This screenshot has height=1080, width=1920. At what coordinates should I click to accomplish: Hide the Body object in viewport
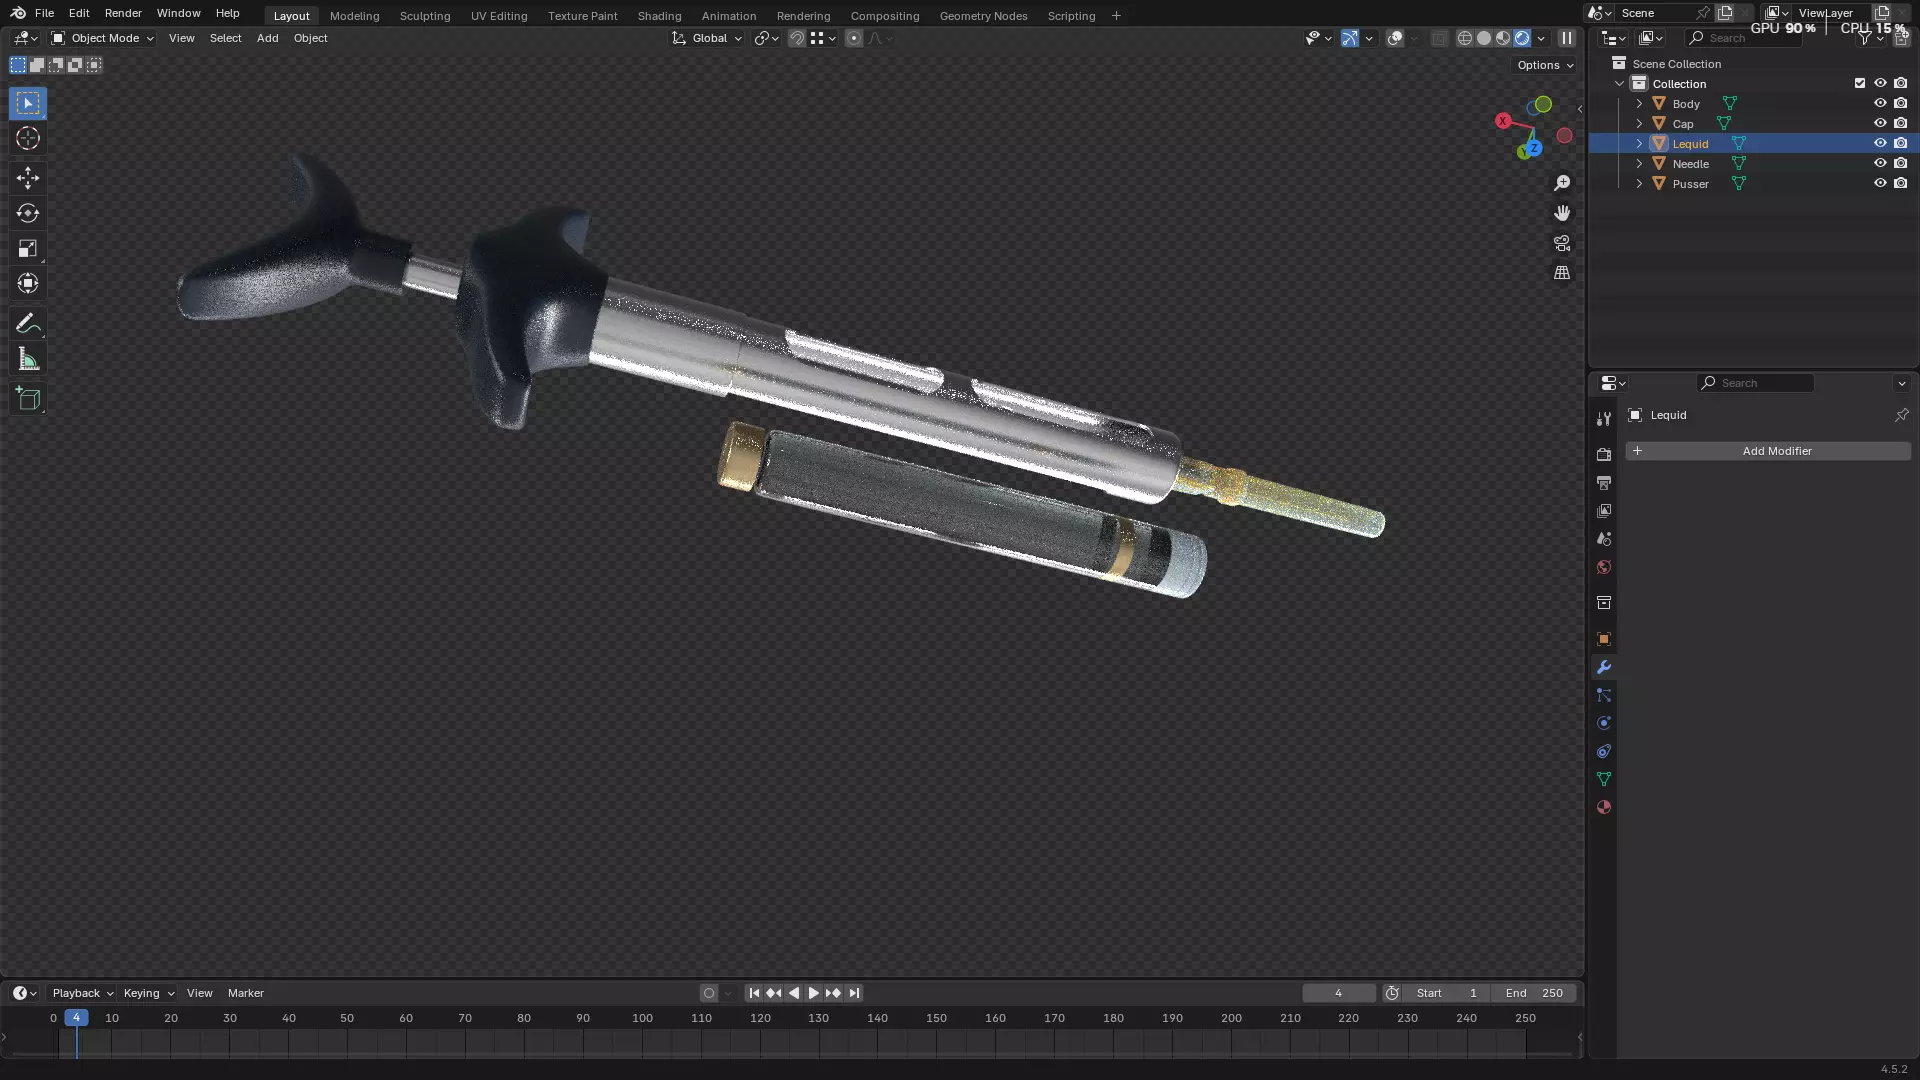[x=1880, y=103]
